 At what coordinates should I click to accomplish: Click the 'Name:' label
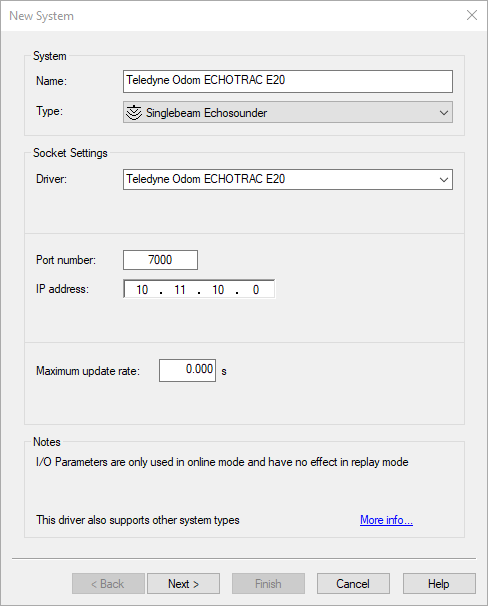click(x=51, y=81)
